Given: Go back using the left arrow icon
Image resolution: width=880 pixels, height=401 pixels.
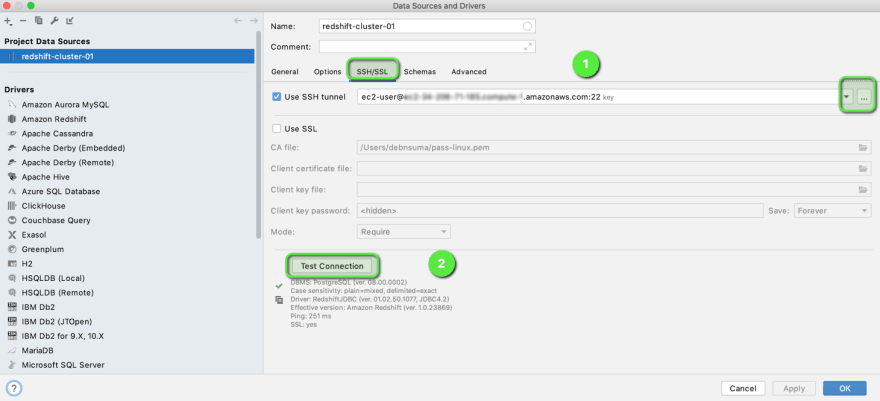Looking at the screenshot, I should [238, 21].
